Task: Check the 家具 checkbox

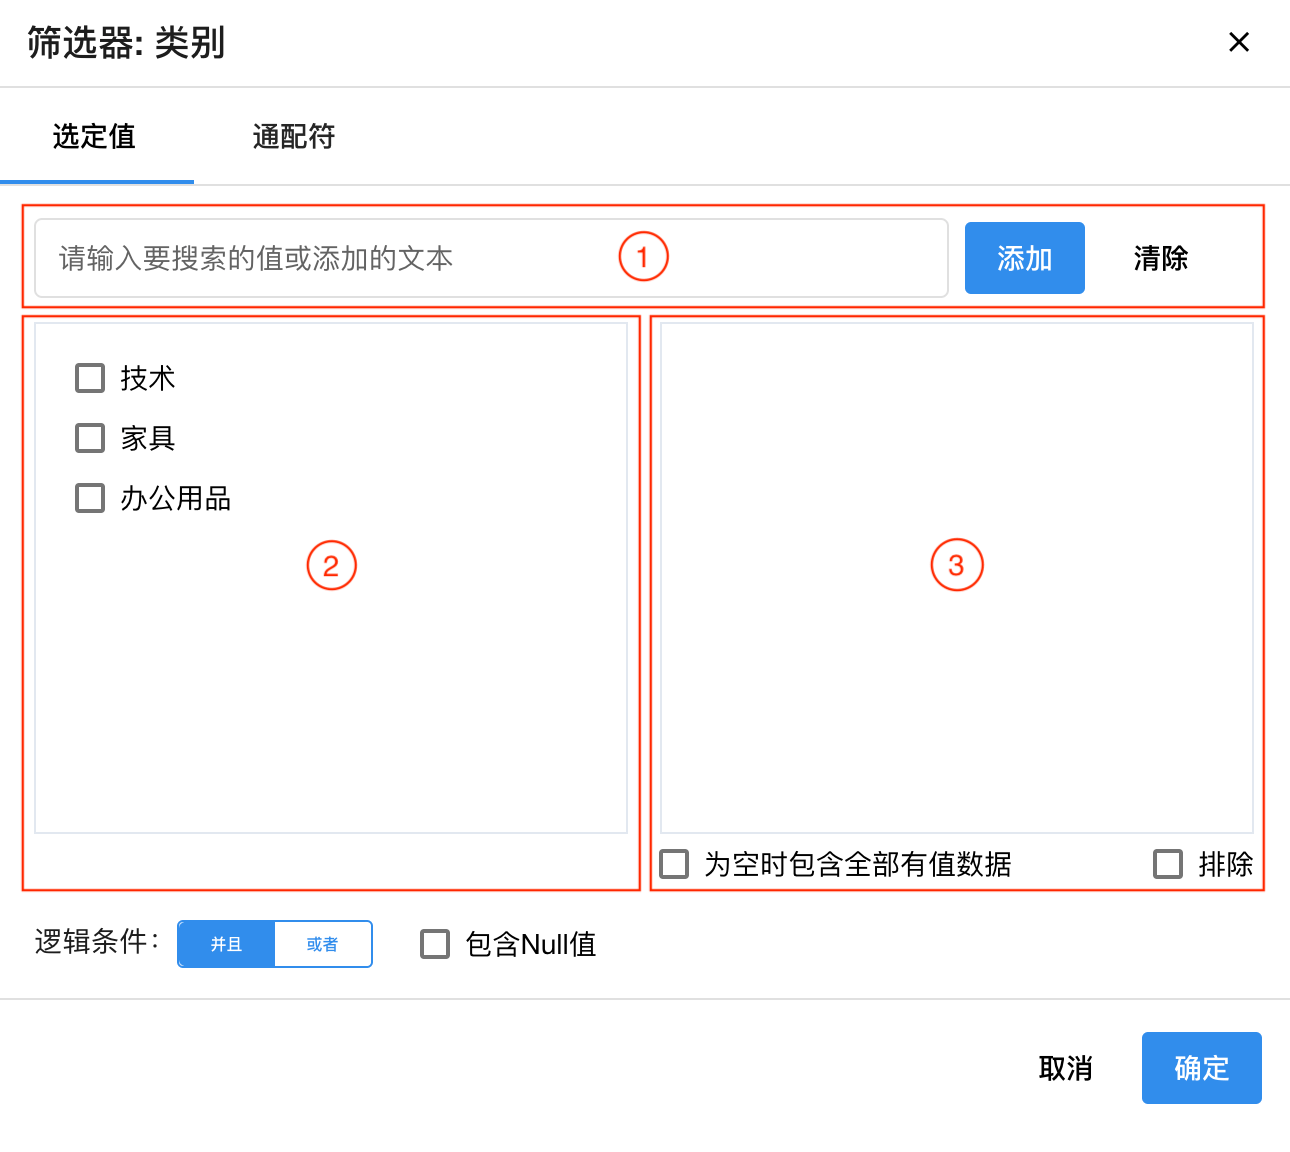Action: (90, 438)
